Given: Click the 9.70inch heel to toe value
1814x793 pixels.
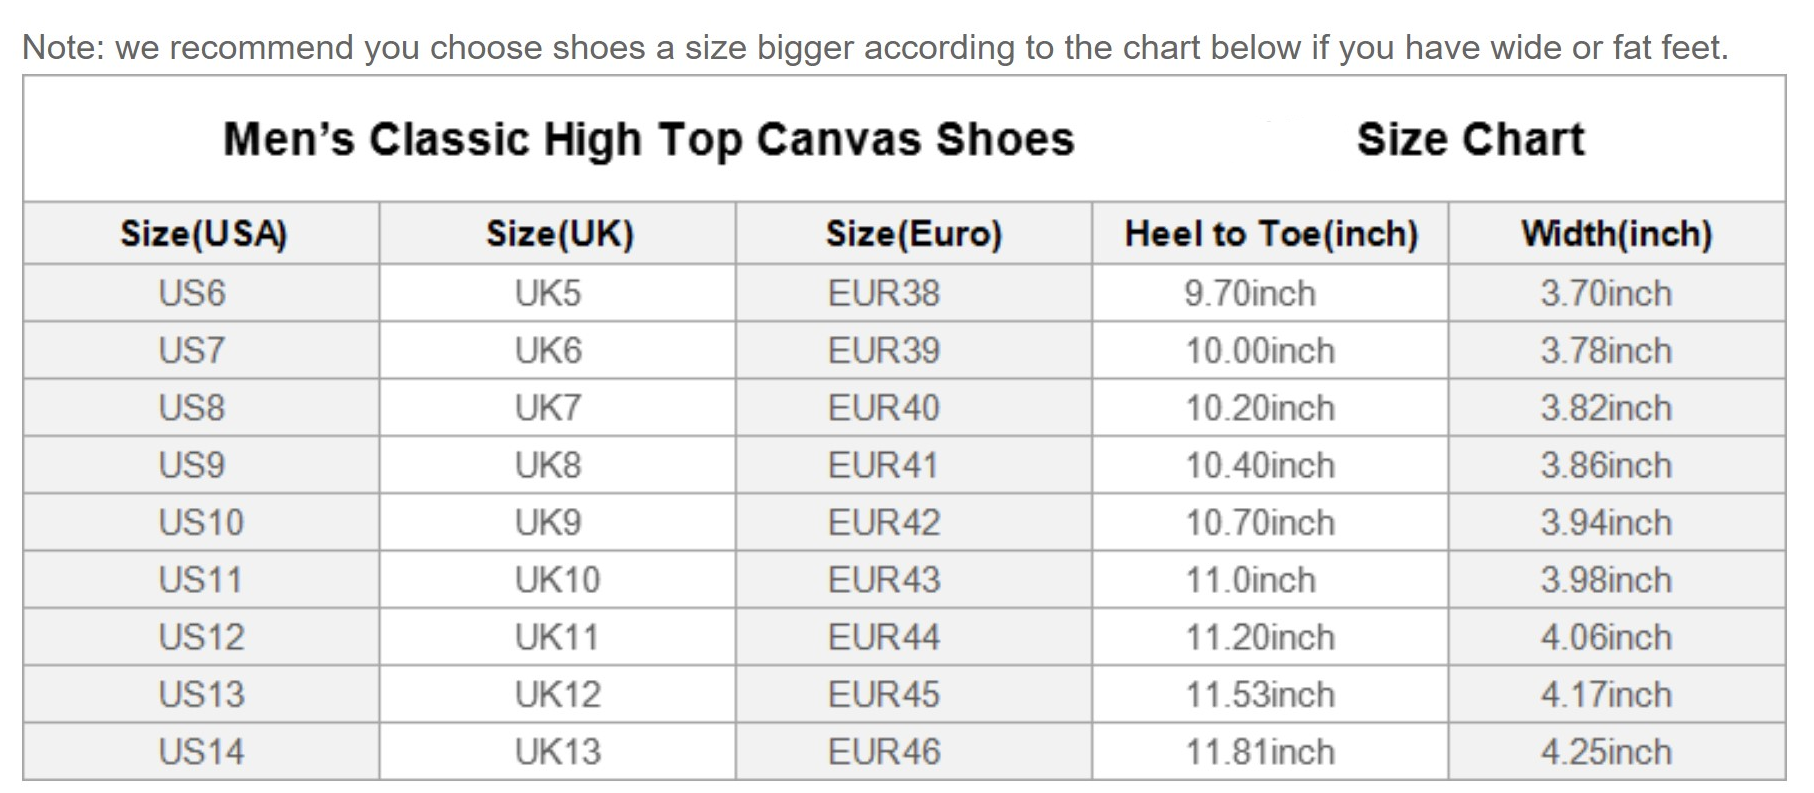Looking at the screenshot, I should [1250, 293].
